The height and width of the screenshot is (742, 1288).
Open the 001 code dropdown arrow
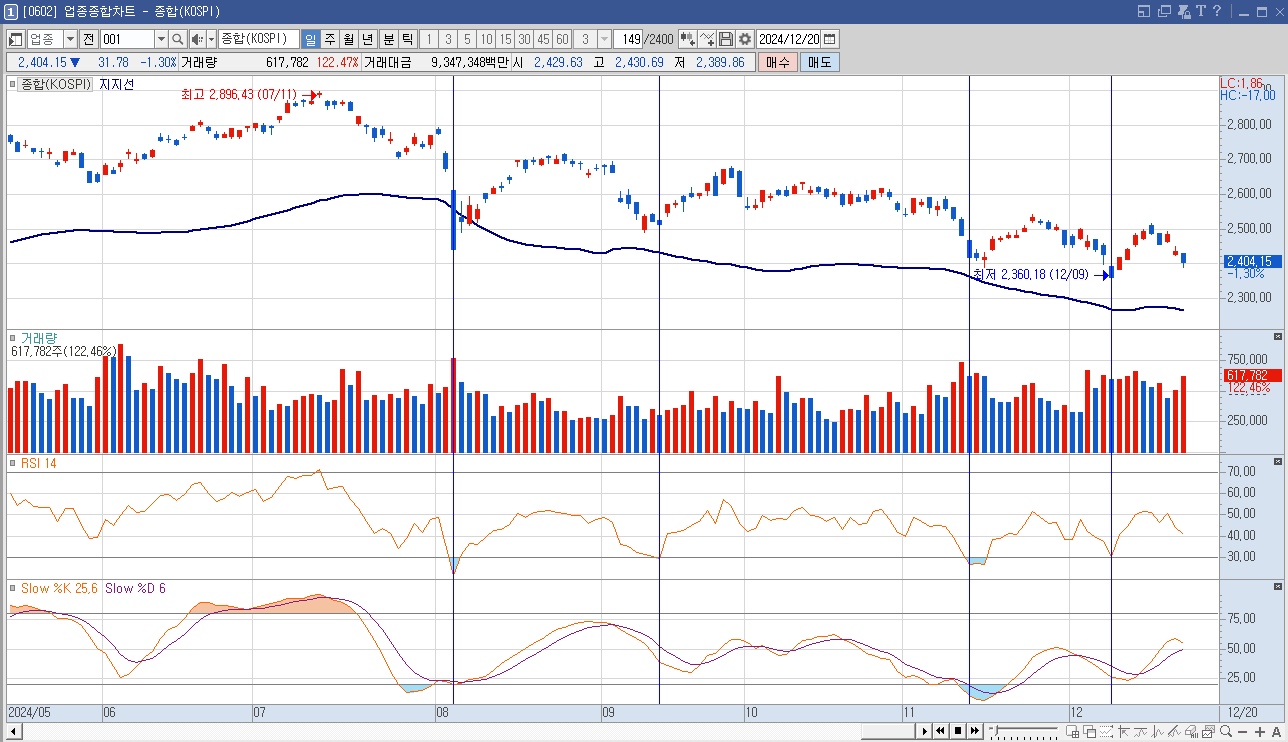pos(161,39)
